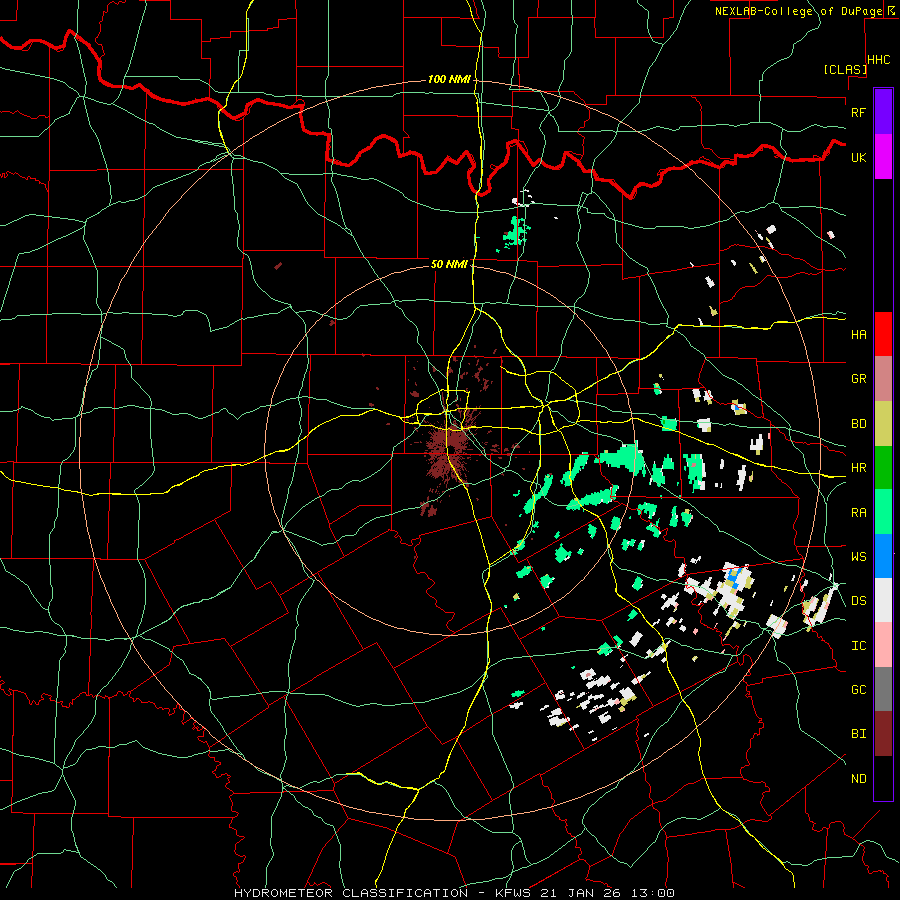
Task: Click the '[CLAS]' units label
Action: (x=845, y=69)
